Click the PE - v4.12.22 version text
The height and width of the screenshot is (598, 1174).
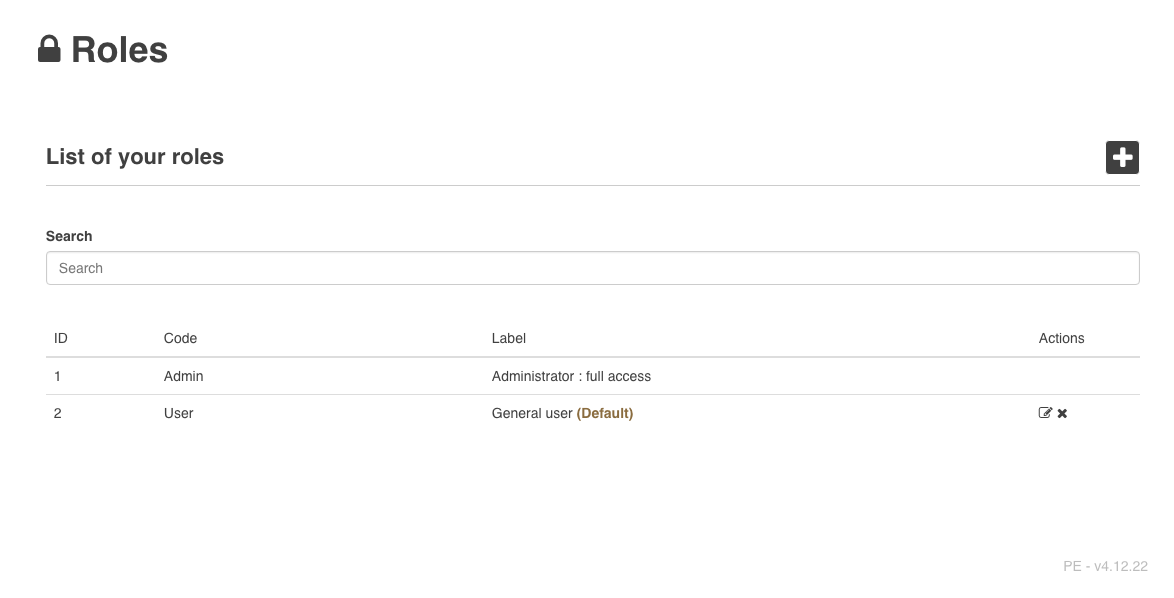[x=1105, y=566]
